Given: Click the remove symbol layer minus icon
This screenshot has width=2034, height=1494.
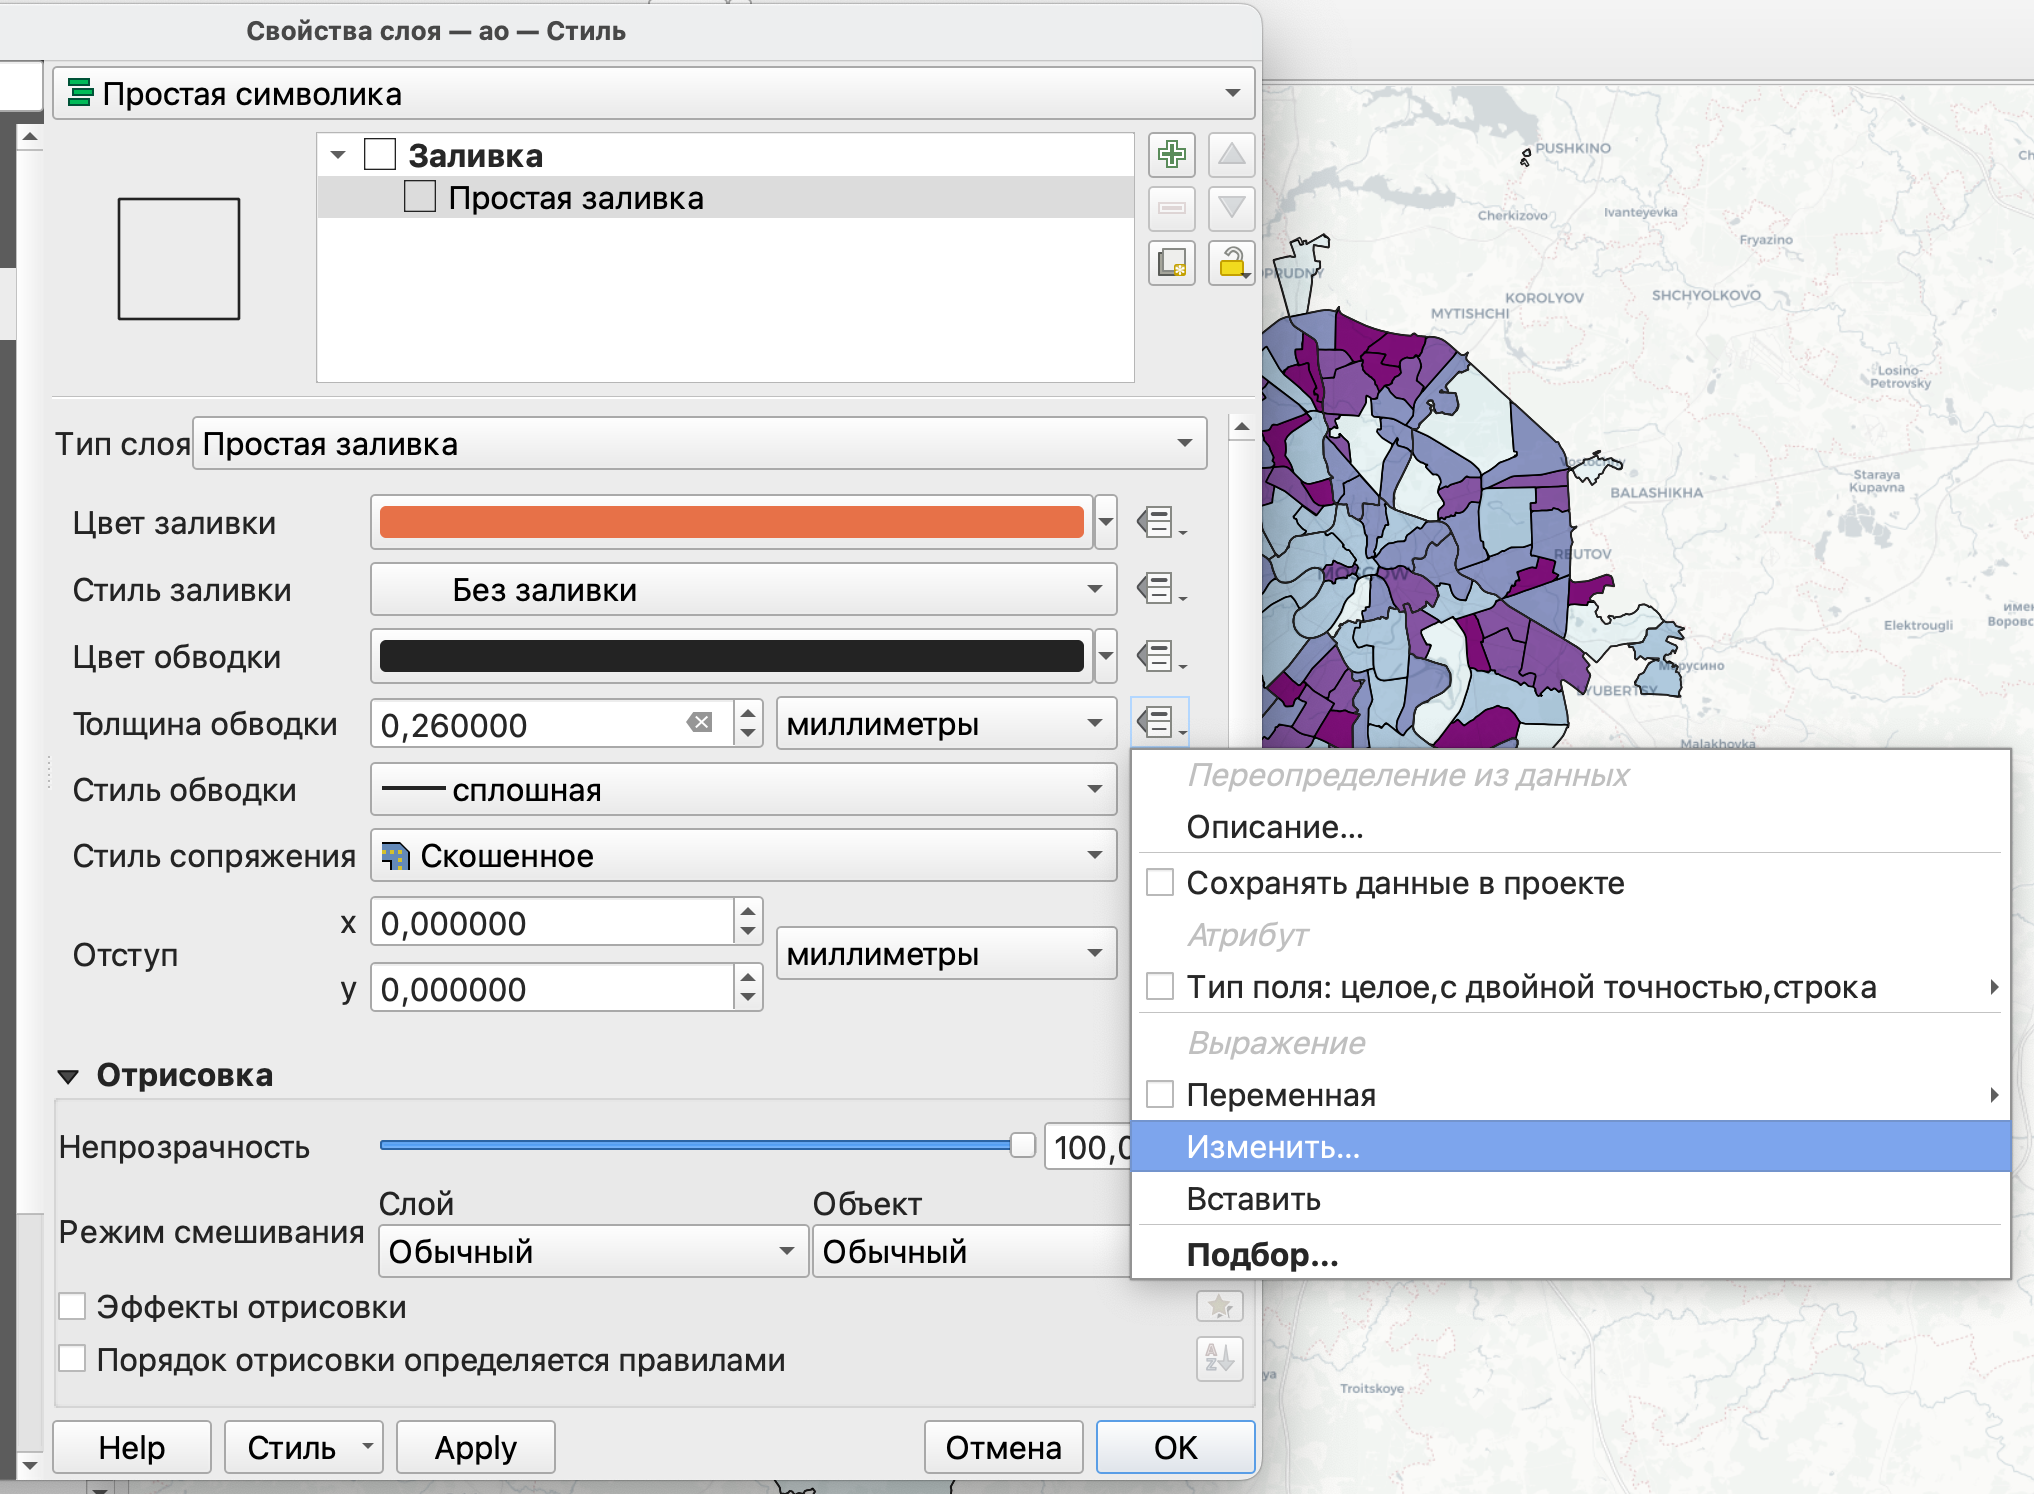Looking at the screenshot, I should [x=1171, y=208].
